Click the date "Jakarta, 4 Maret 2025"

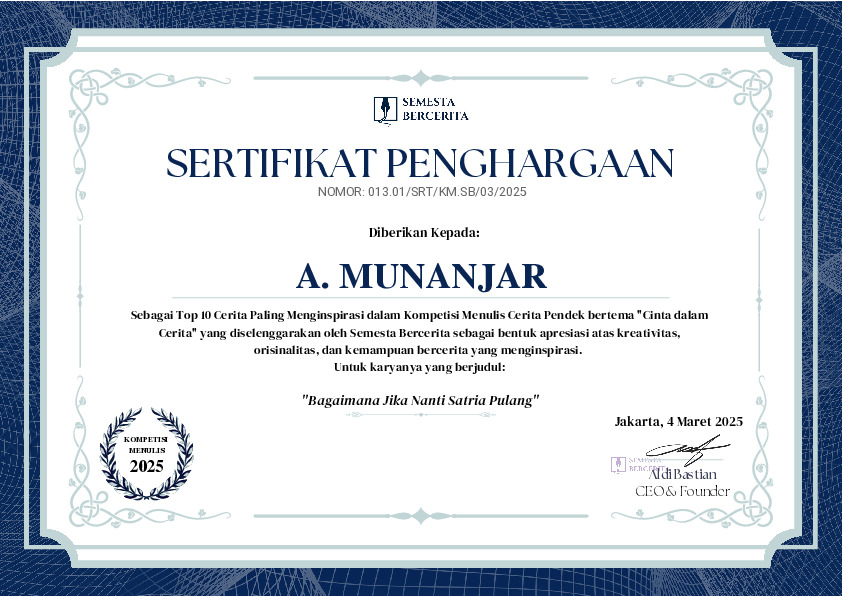(679, 422)
